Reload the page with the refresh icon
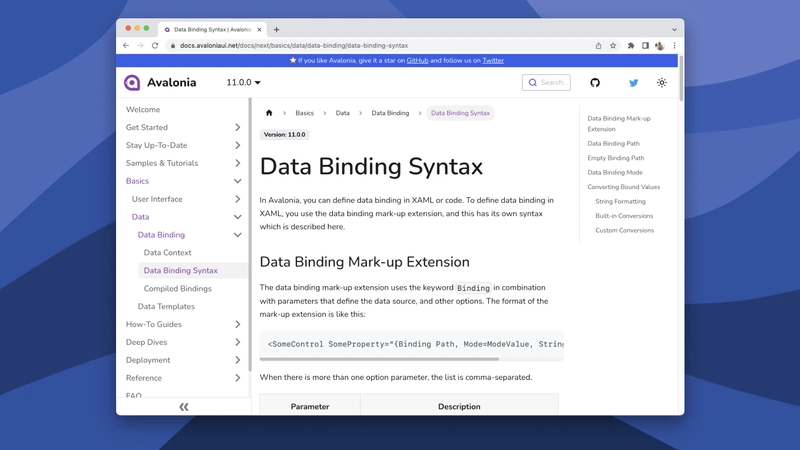 click(155, 45)
